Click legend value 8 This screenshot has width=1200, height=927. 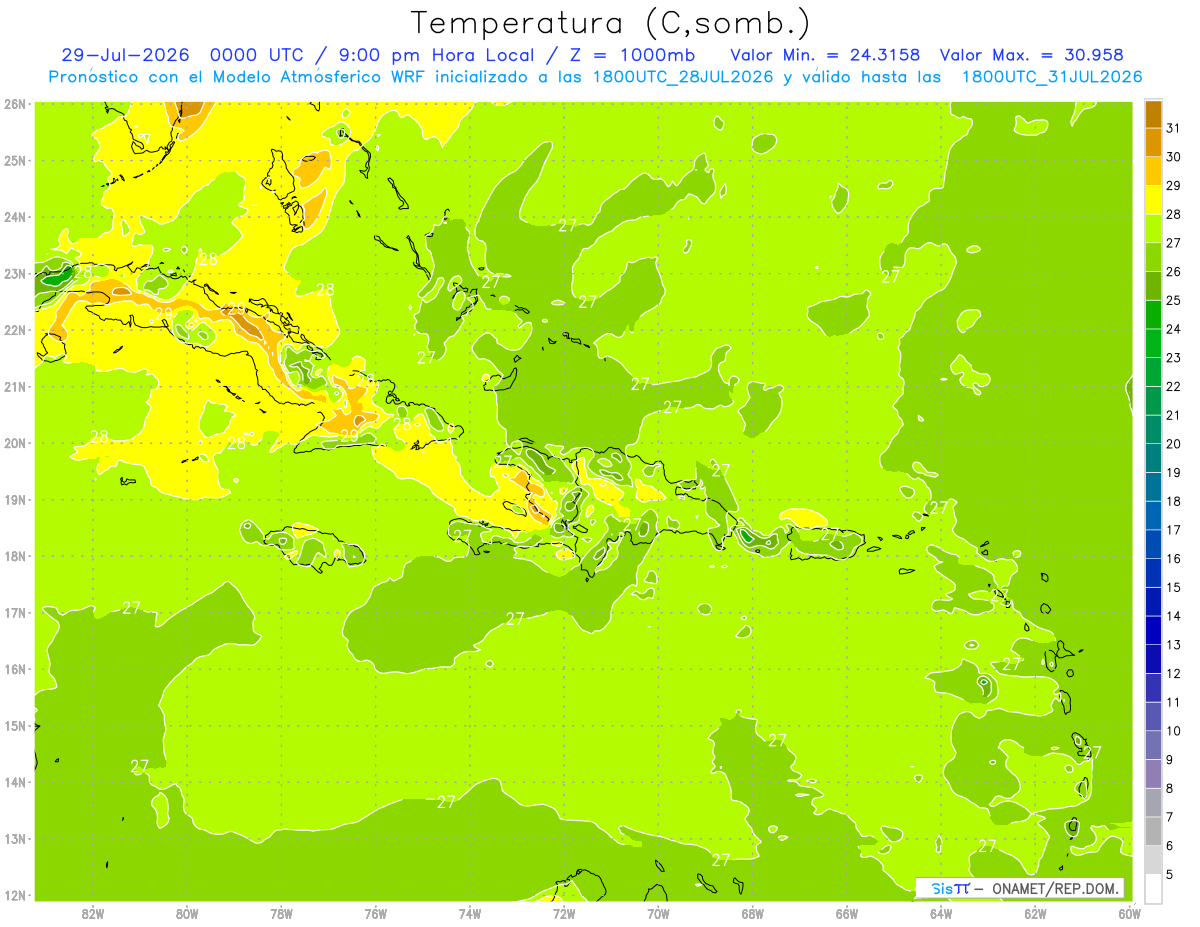pyautogui.click(x=1170, y=789)
